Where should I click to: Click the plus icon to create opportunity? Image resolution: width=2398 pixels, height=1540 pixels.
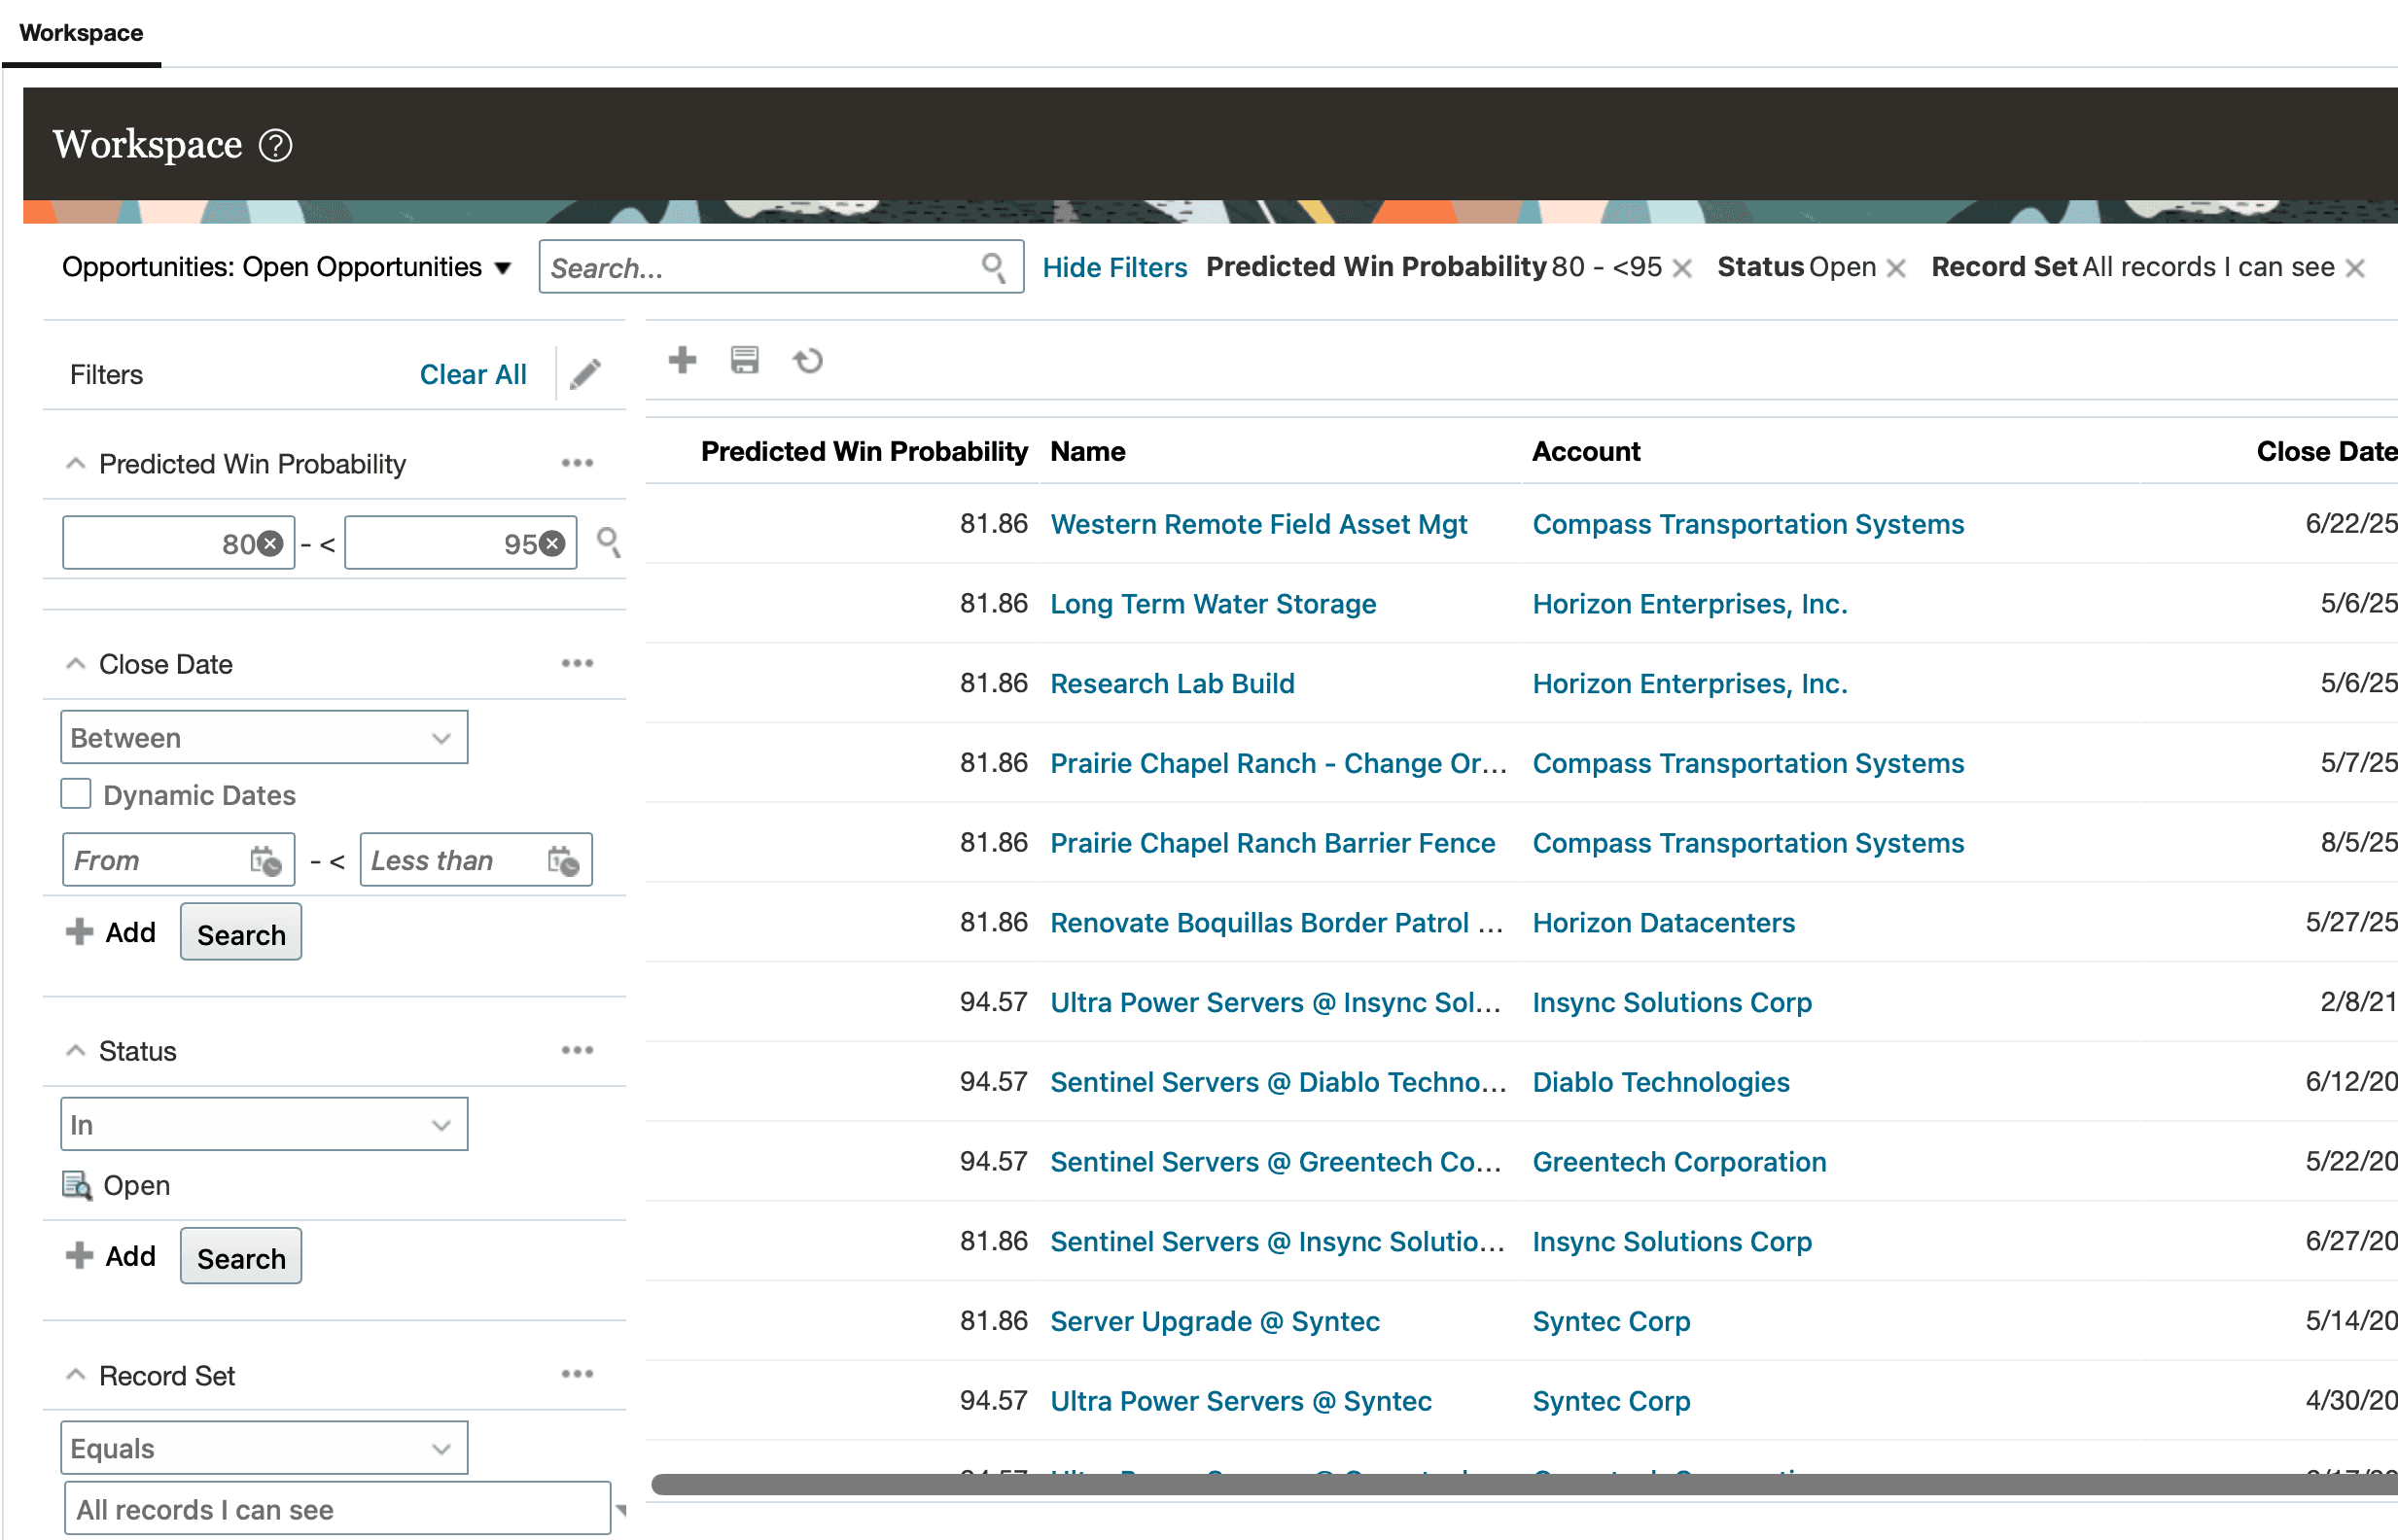(x=682, y=360)
